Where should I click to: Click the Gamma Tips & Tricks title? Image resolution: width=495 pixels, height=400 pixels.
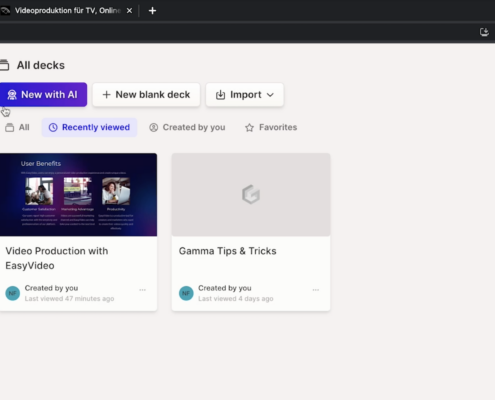coord(228,251)
